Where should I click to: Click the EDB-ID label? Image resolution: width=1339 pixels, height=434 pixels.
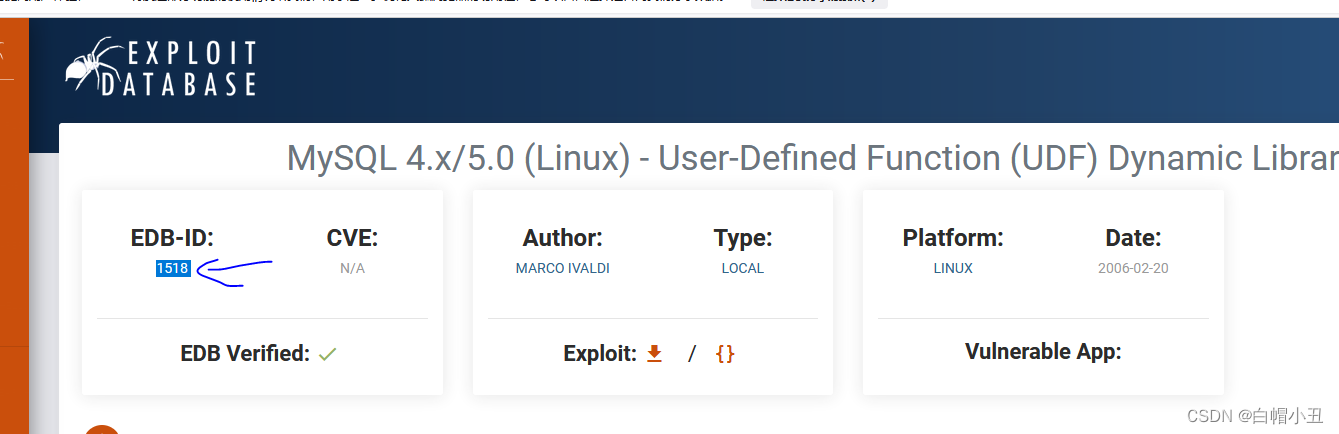172,238
